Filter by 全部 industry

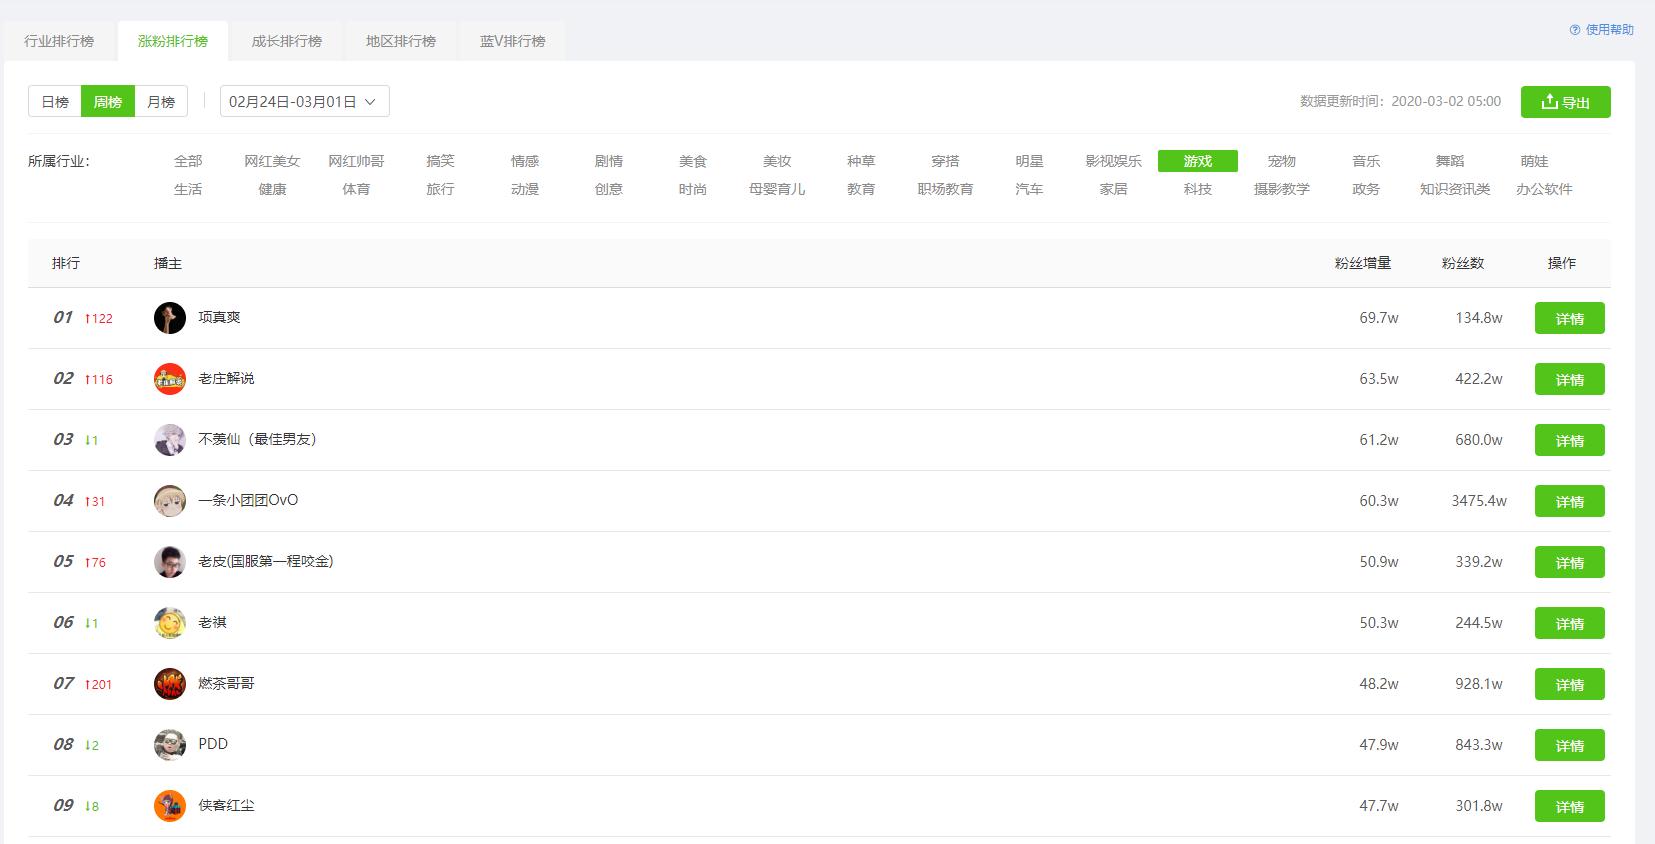[188, 161]
